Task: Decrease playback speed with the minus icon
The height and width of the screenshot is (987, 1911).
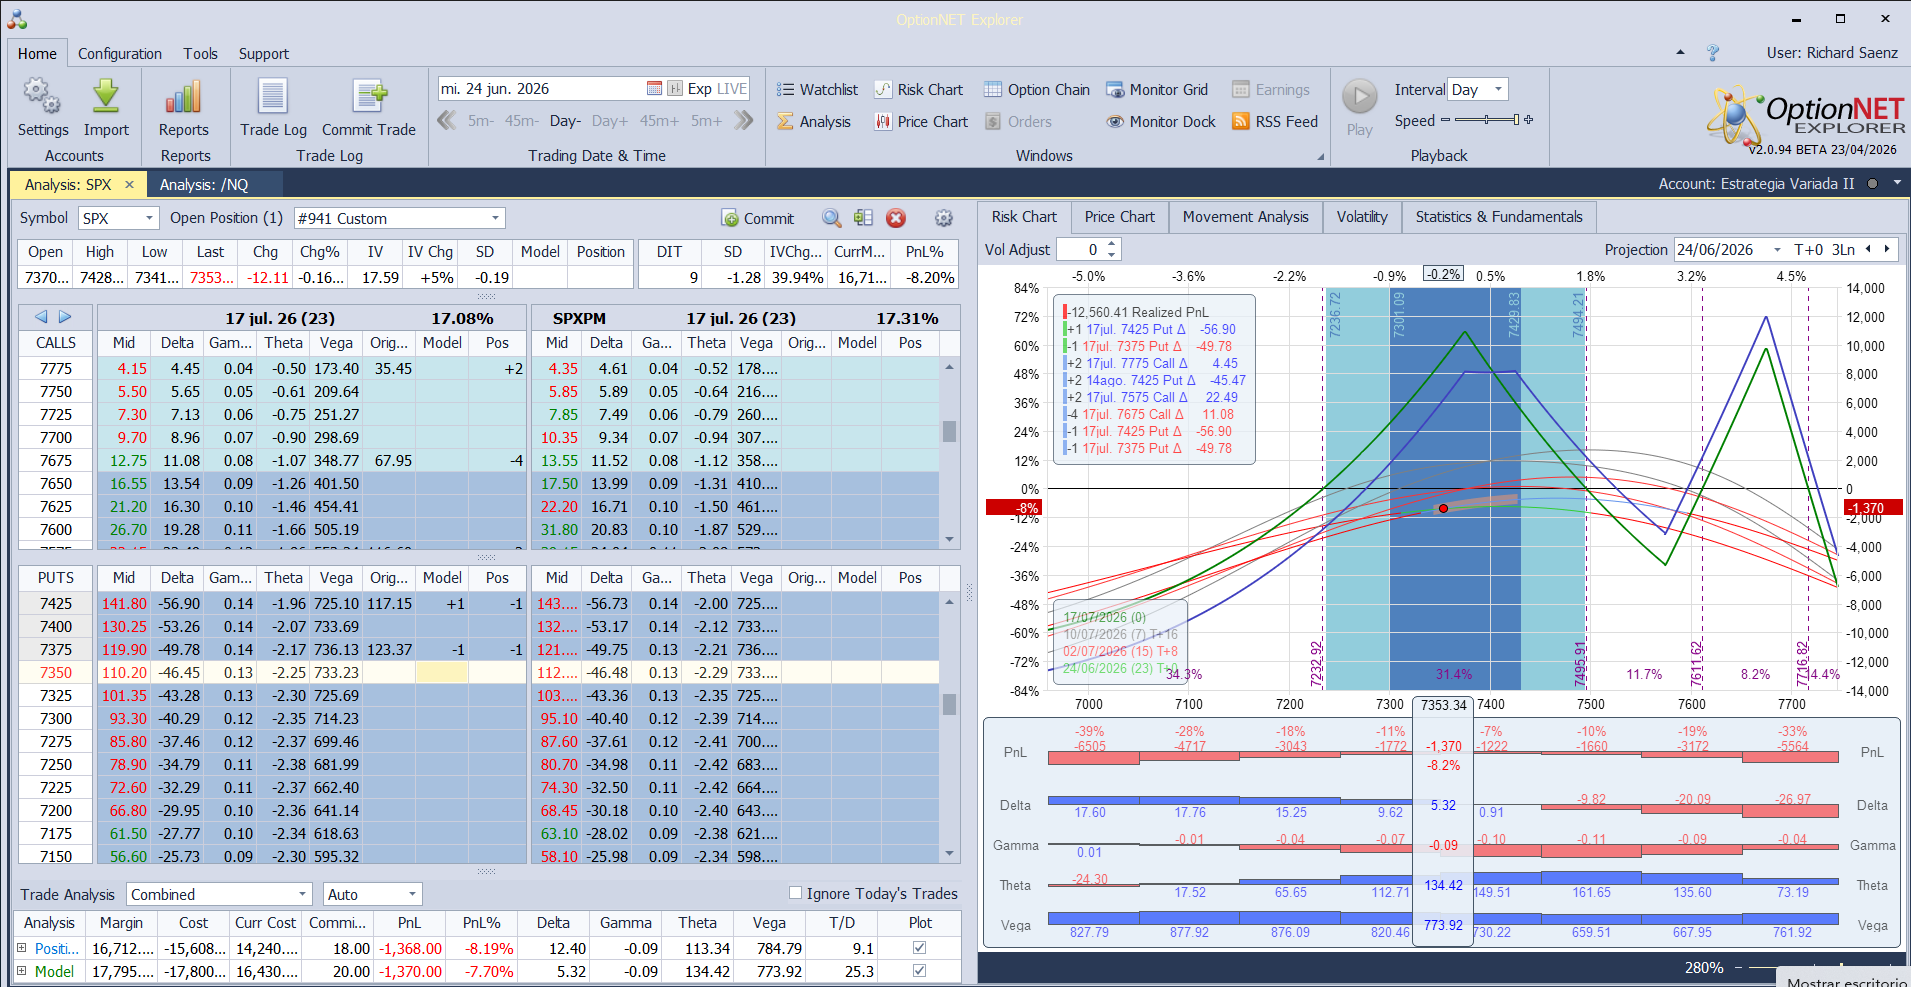Action: tap(1445, 121)
